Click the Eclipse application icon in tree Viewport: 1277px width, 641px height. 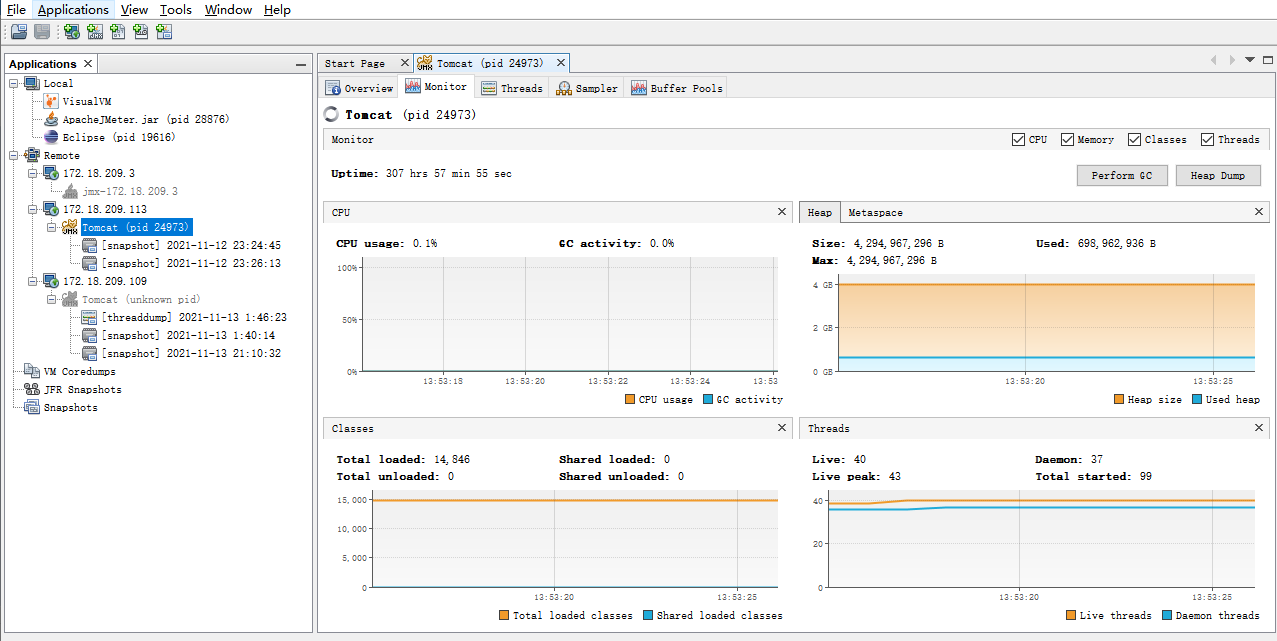51,137
